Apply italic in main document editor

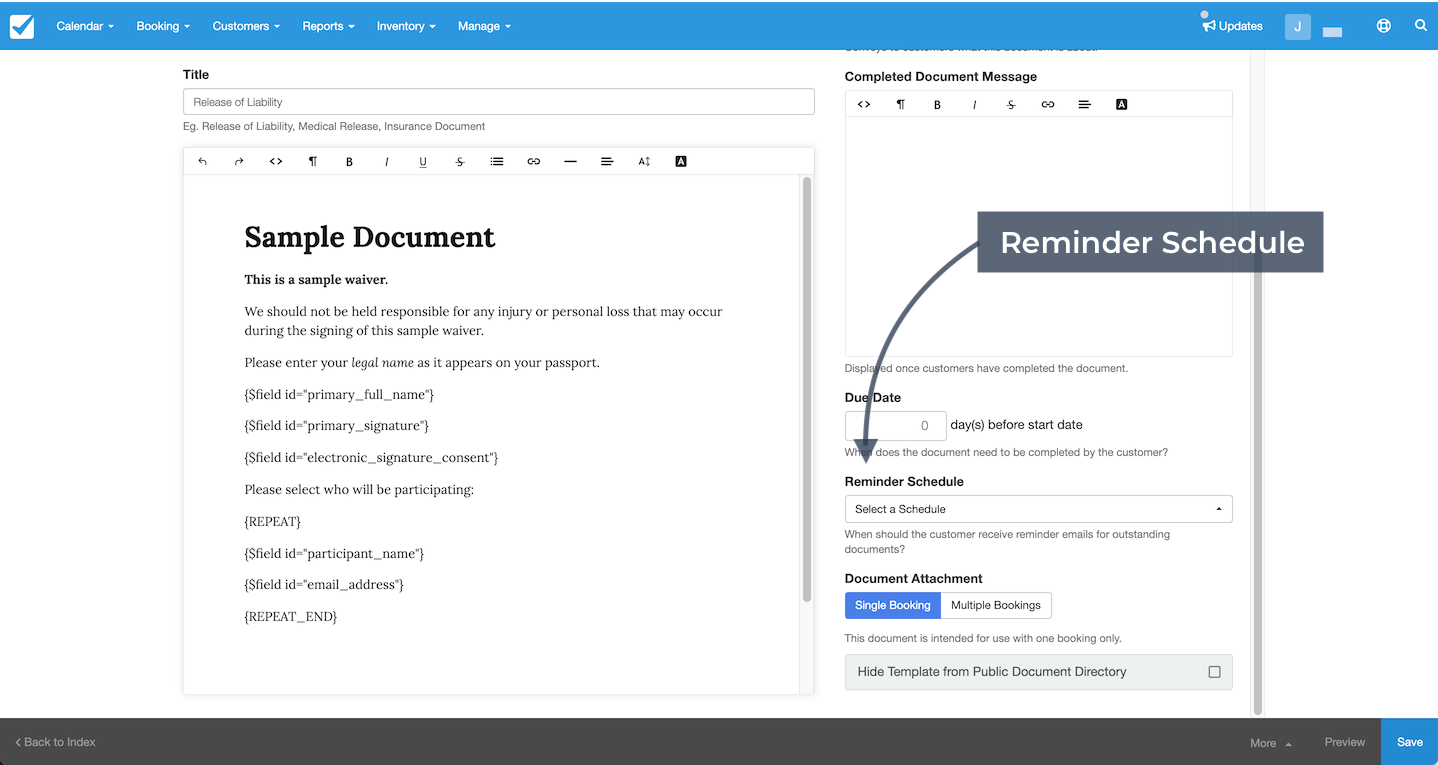386,161
